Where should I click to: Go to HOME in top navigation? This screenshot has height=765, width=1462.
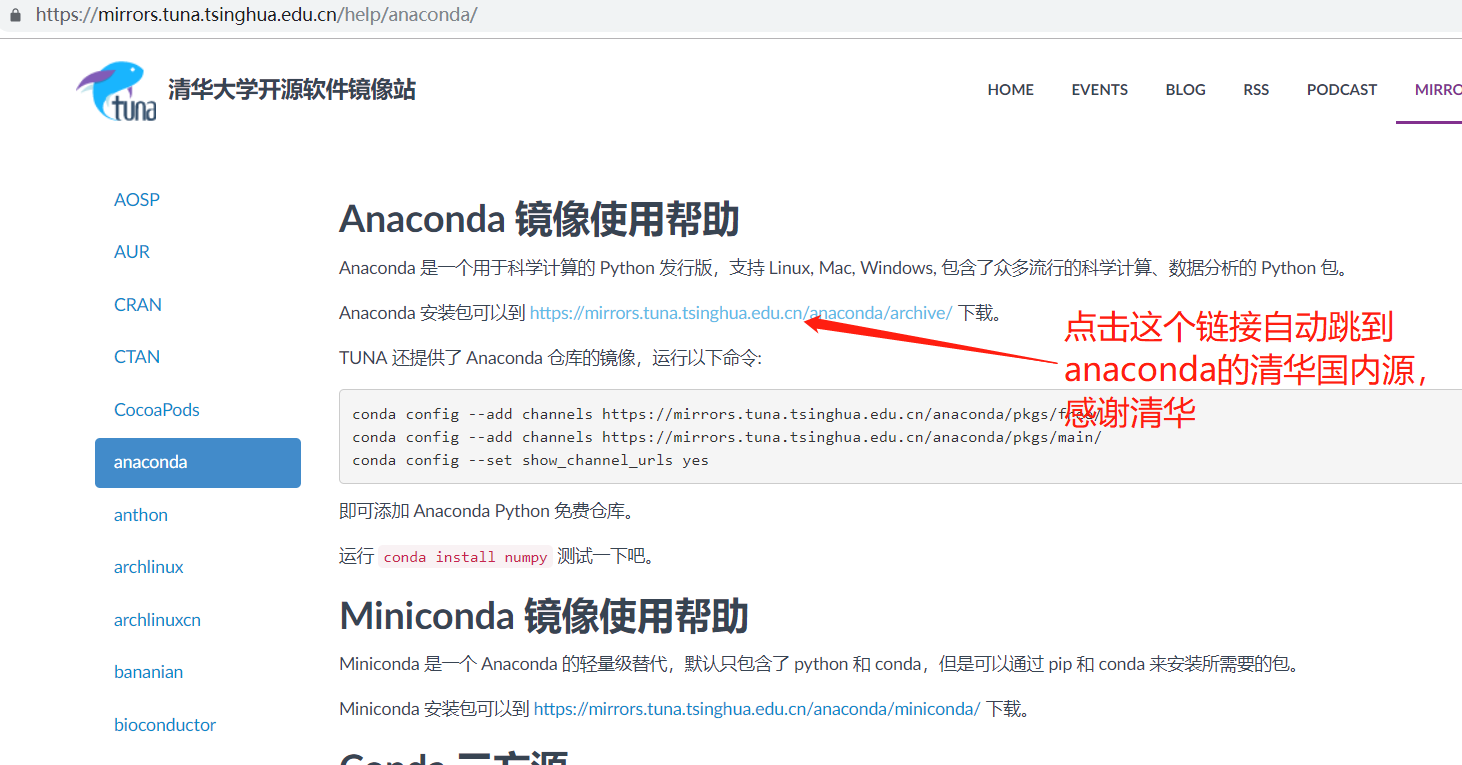click(x=1011, y=89)
